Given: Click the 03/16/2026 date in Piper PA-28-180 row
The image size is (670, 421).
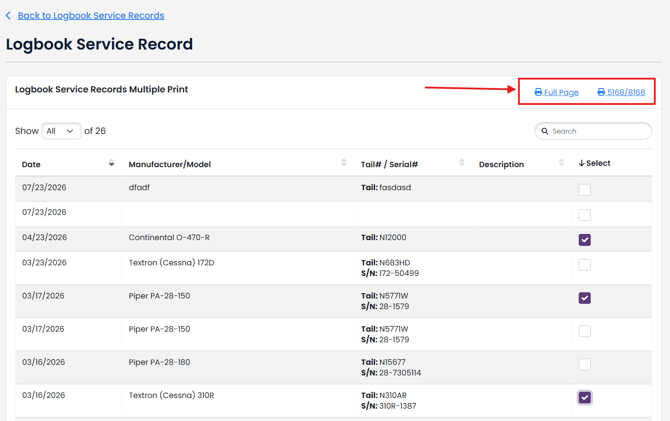Looking at the screenshot, I should coord(44,362).
